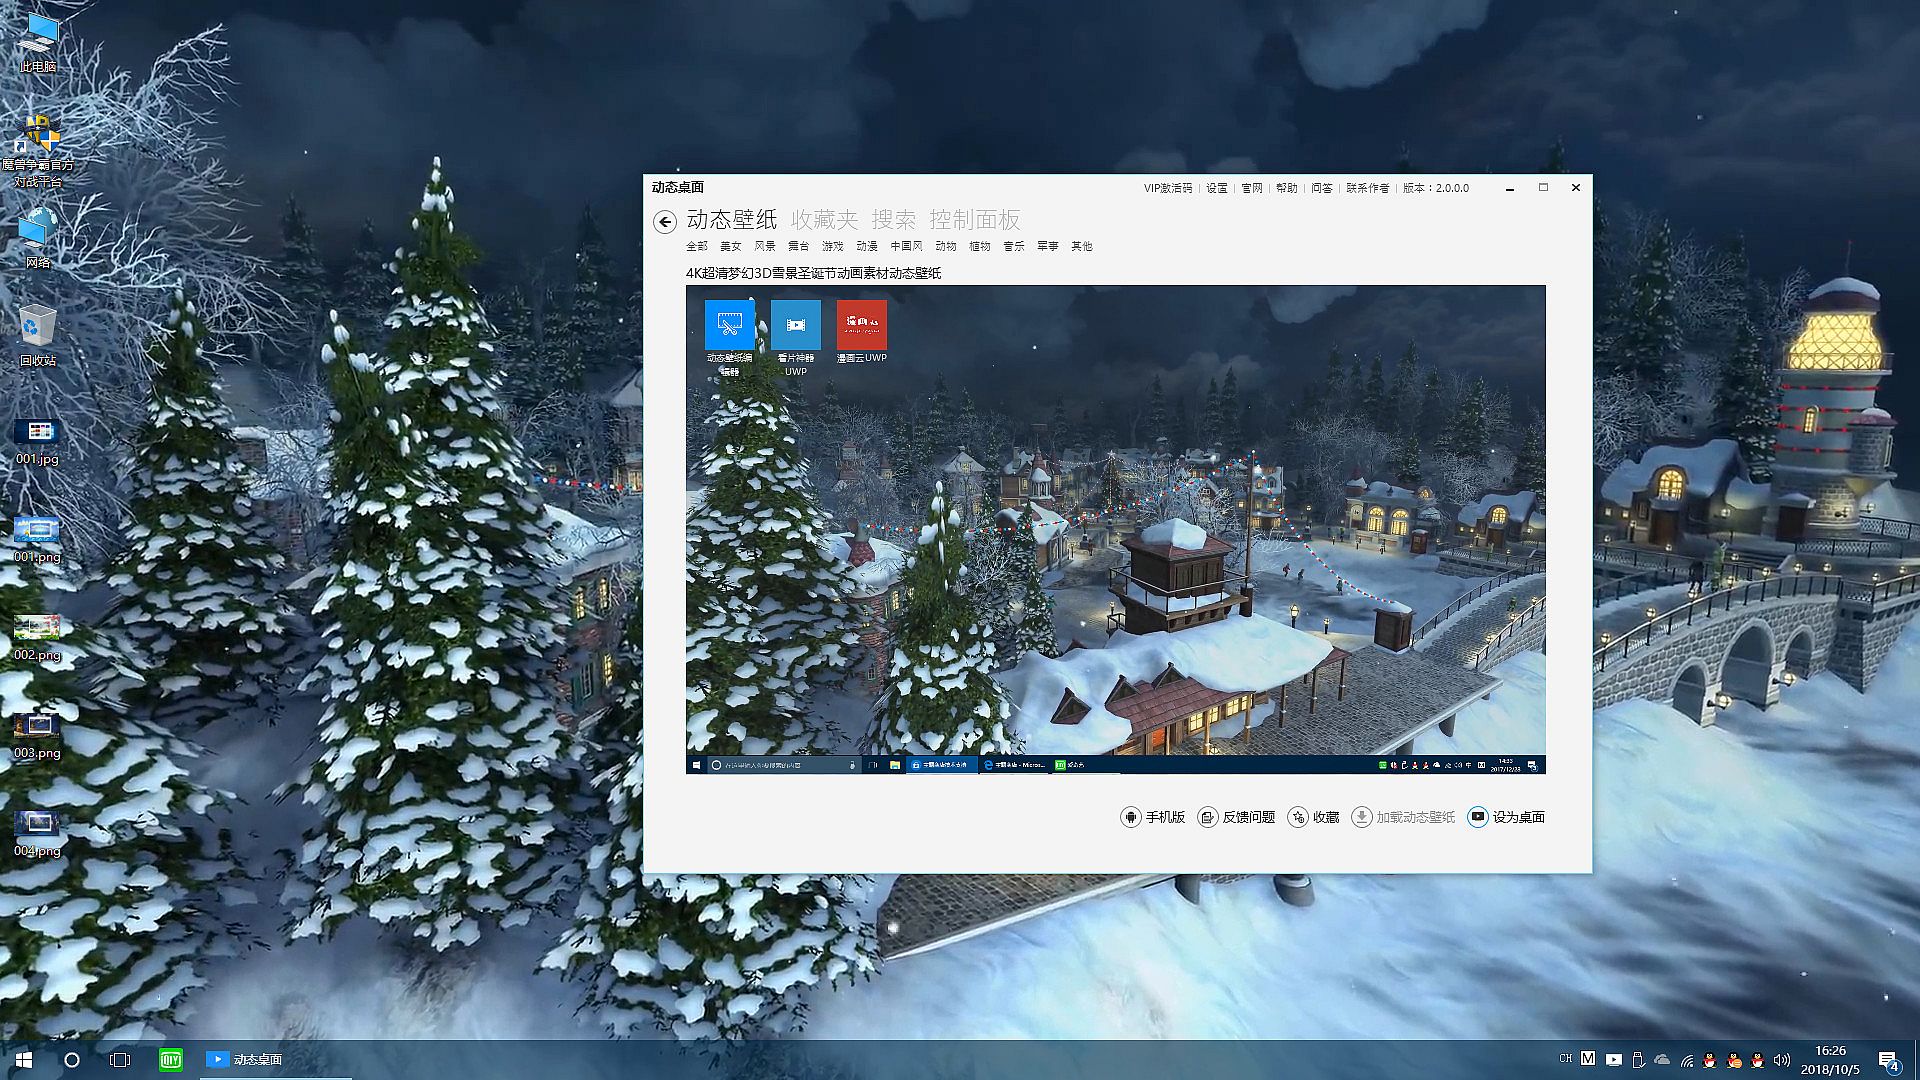Click the 手机版 Android icon

click(x=1130, y=817)
